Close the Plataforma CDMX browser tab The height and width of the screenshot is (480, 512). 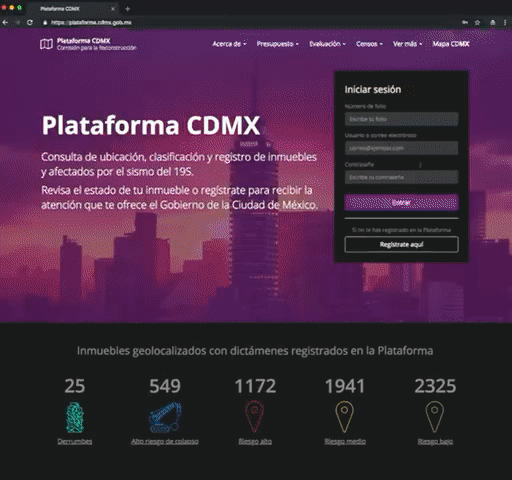tap(113, 9)
